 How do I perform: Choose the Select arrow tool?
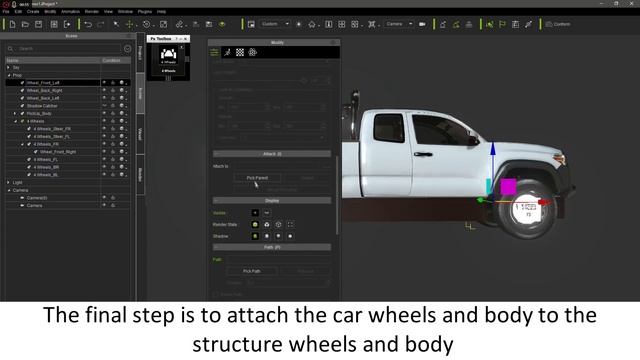pos(116,24)
